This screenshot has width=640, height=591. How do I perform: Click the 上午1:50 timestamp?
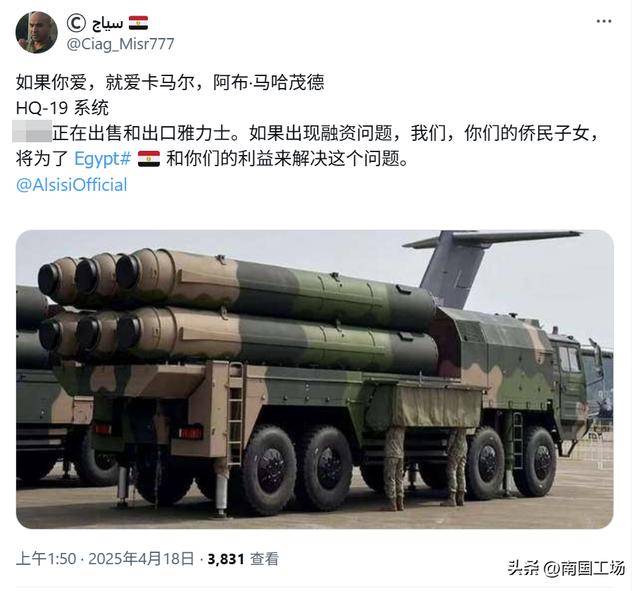coord(46,559)
